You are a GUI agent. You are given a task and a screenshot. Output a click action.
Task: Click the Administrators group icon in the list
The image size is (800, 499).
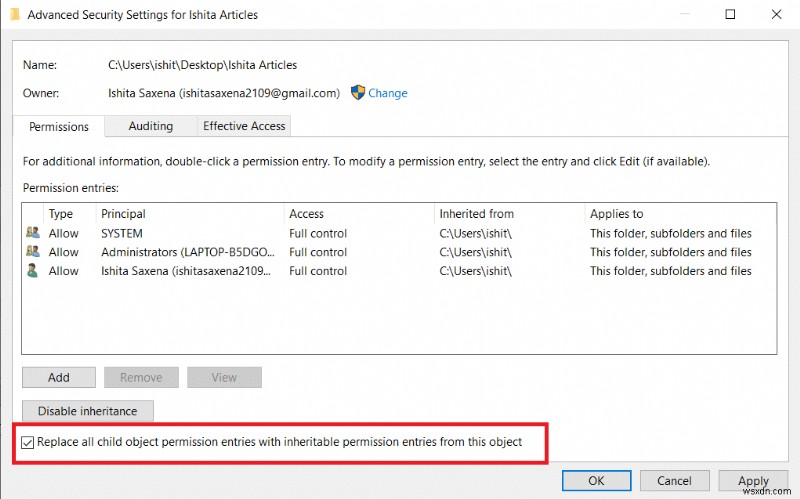point(34,252)
